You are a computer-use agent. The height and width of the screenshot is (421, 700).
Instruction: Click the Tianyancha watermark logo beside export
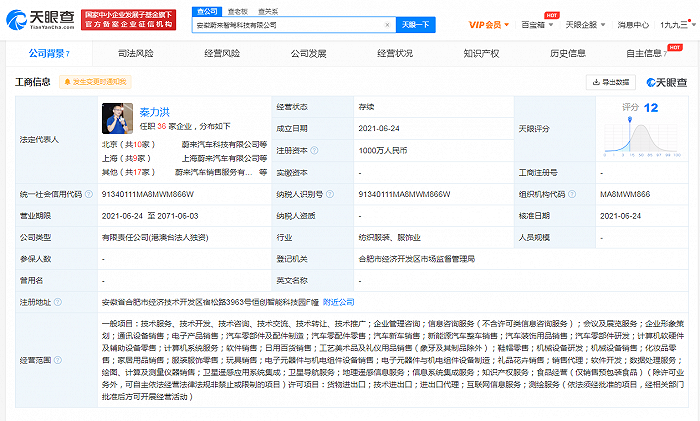[667, 82]
